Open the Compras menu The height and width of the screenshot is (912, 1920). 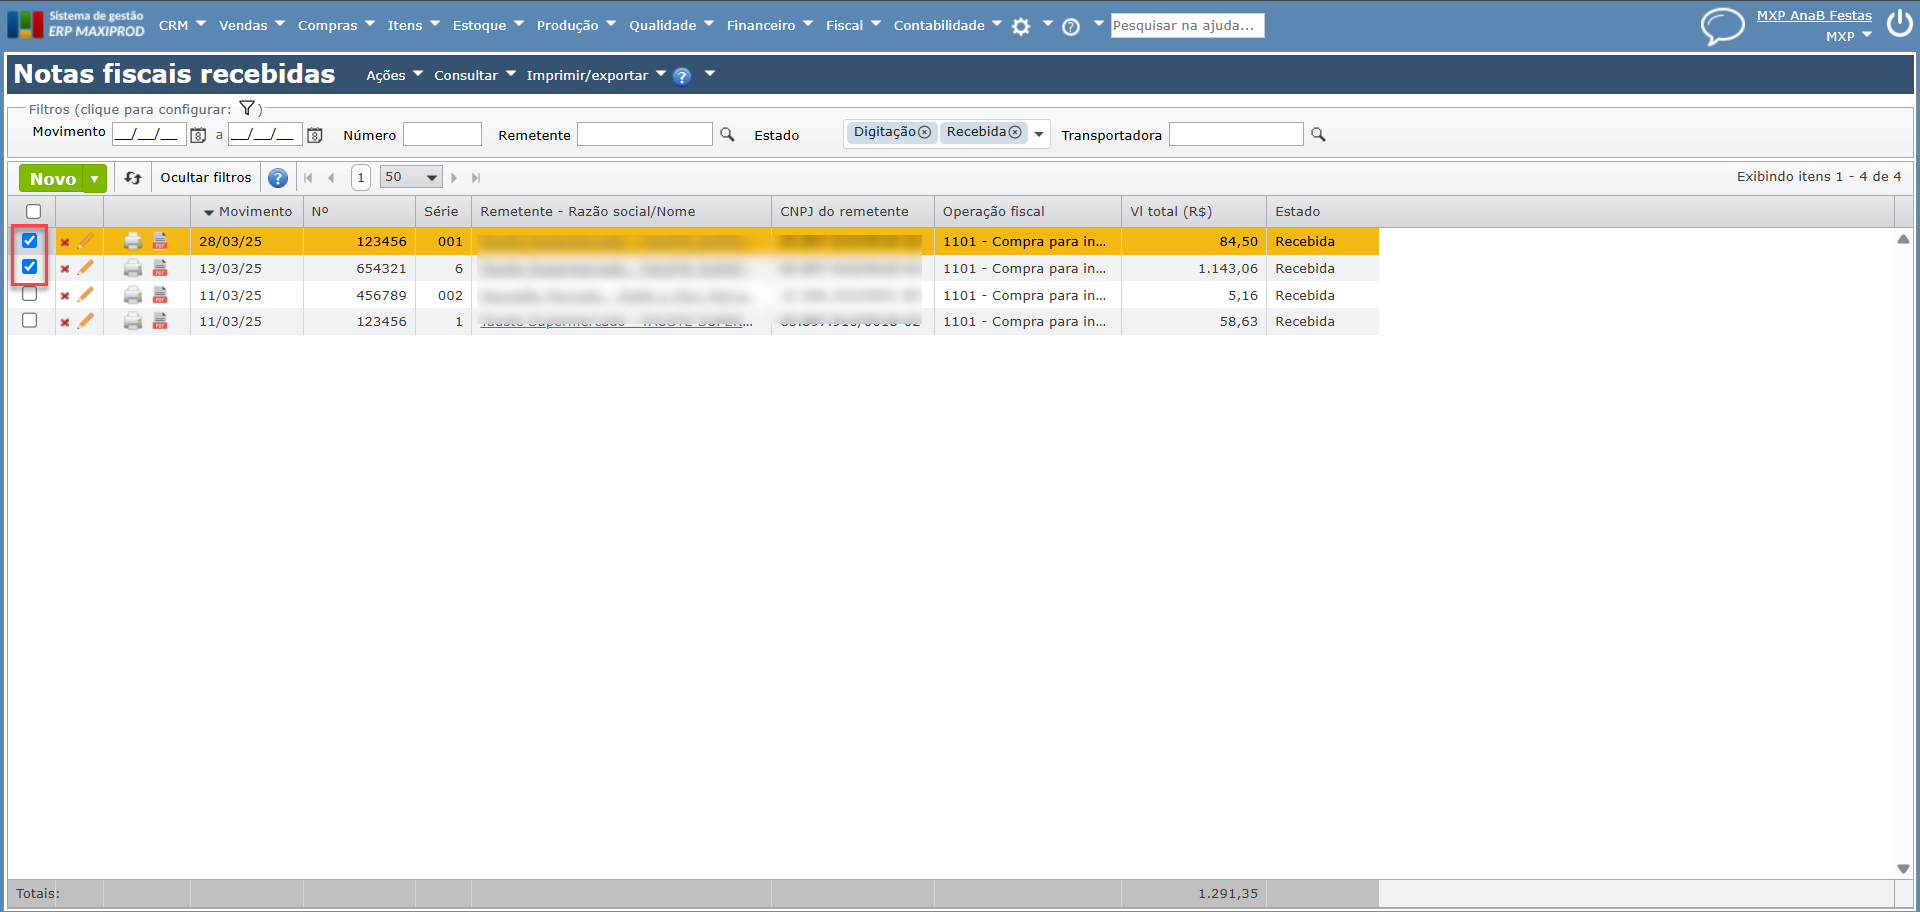tap(336, 25)
